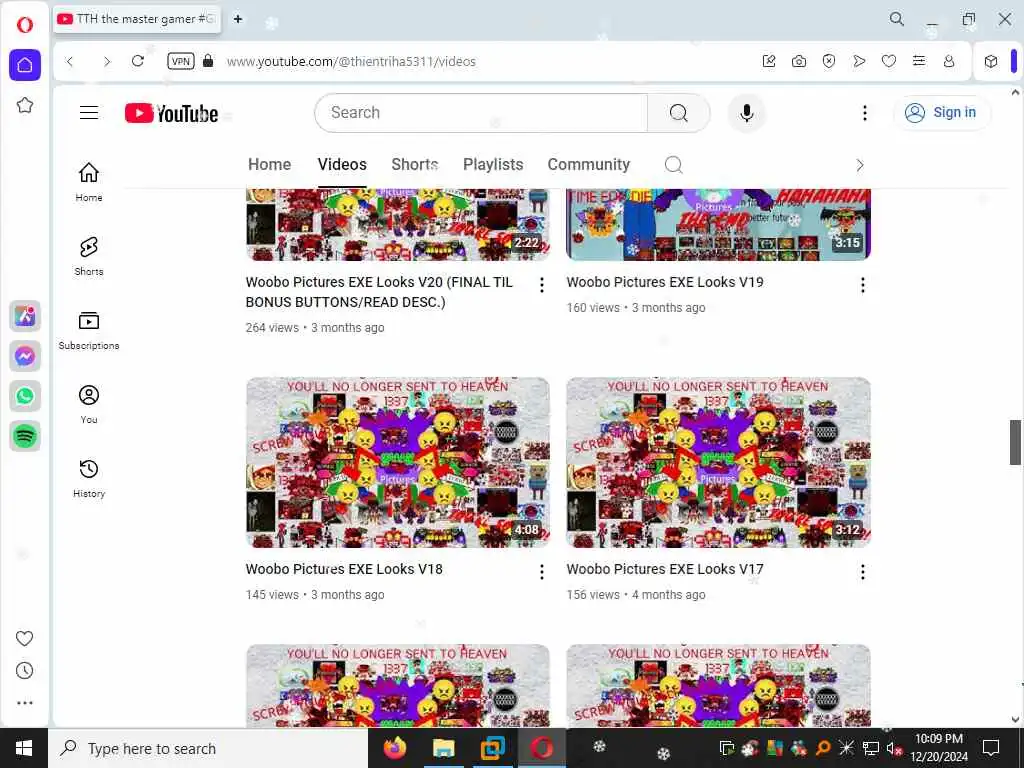Image resolution: width=1024 pixels, height=768 pixels.
Task: Open Subscriptions in mini guide
Action: (x=89, y=330)
